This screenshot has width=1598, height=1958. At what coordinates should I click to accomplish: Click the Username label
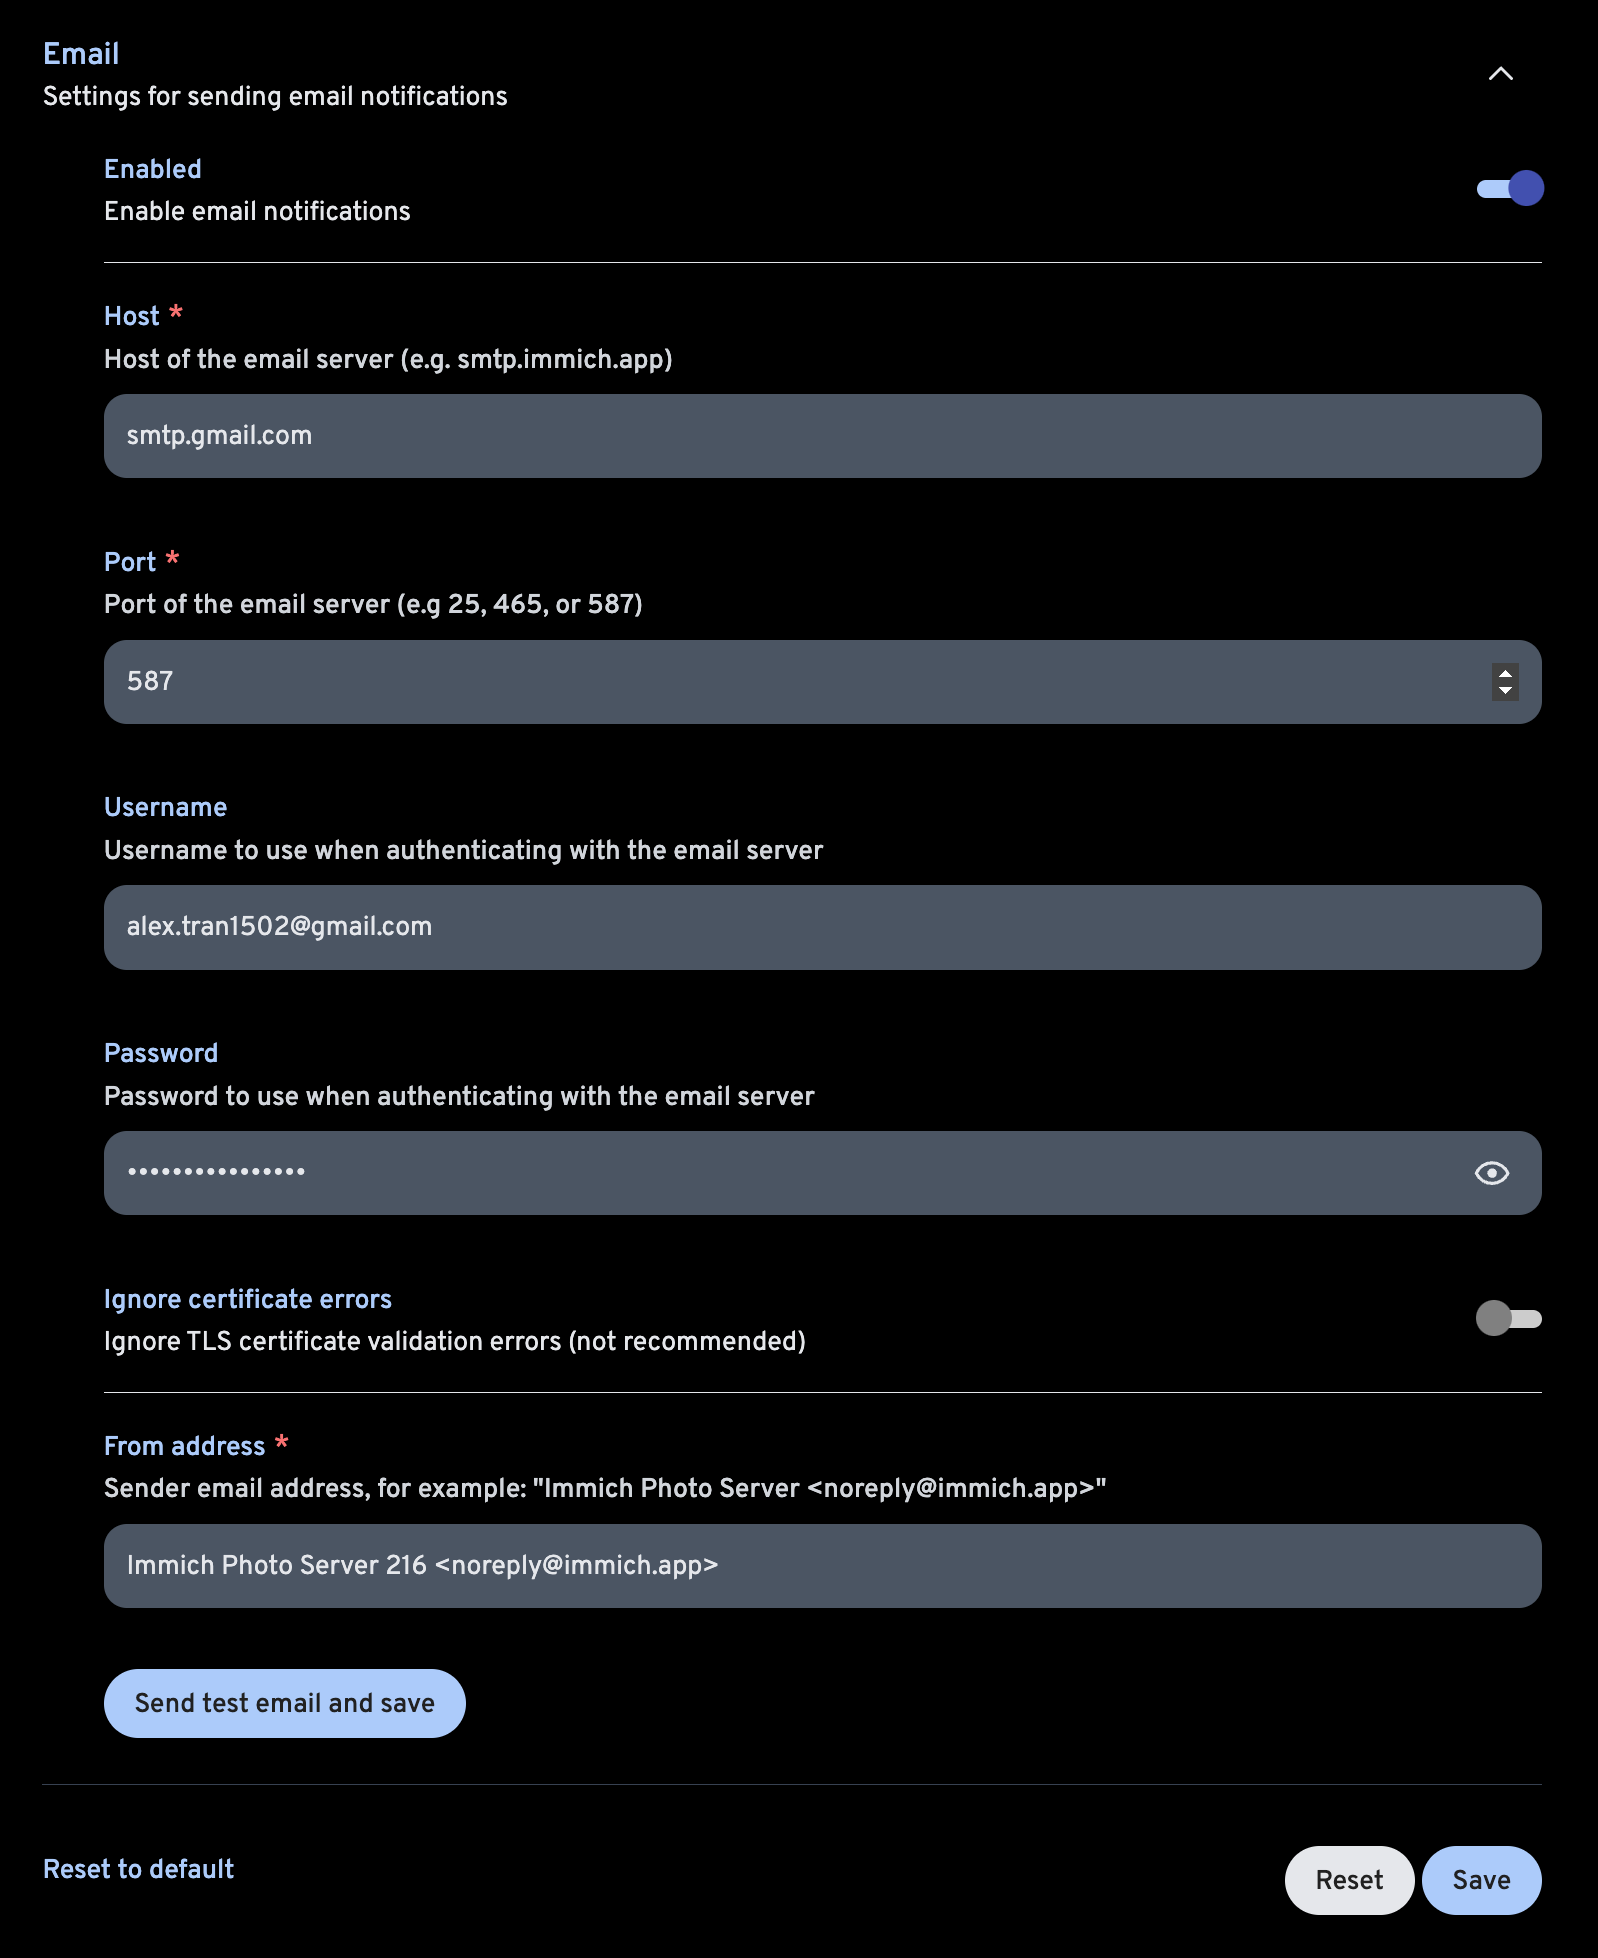[165, 807]
